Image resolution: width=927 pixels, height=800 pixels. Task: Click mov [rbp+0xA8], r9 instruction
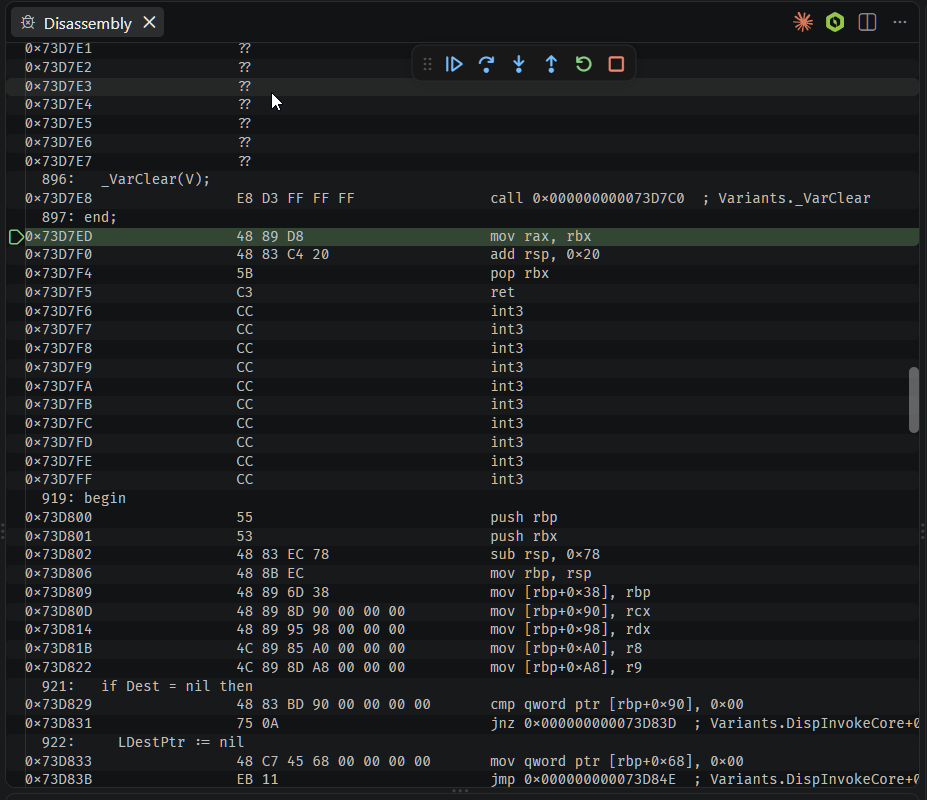[x=566, y=668]
